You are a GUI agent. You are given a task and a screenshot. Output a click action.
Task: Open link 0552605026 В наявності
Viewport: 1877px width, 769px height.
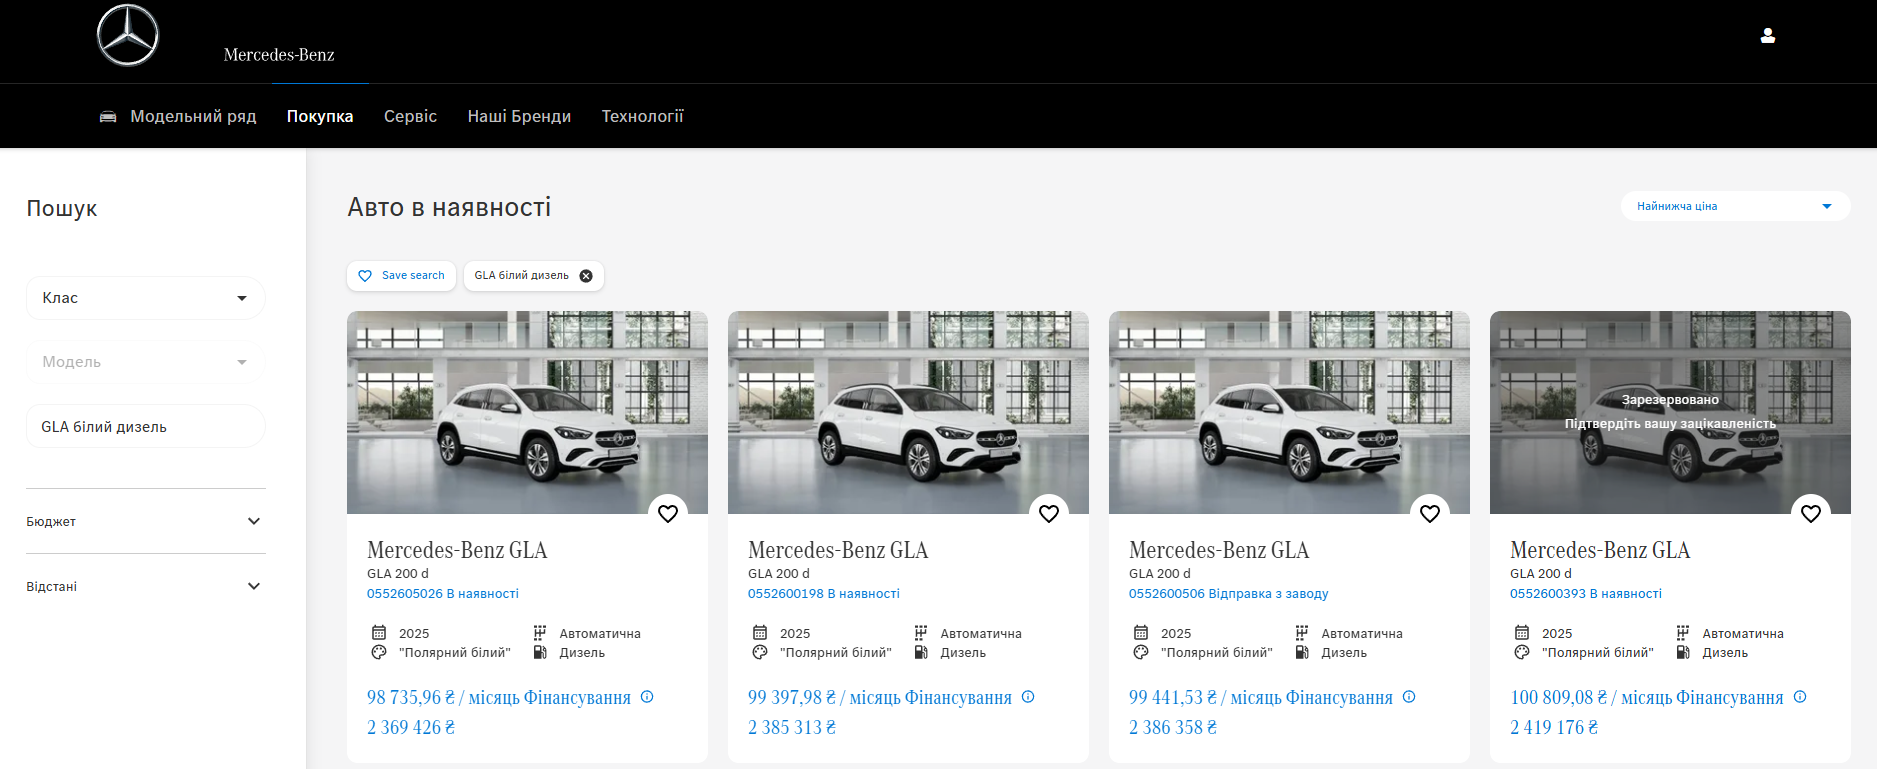[x=443, y=594]
